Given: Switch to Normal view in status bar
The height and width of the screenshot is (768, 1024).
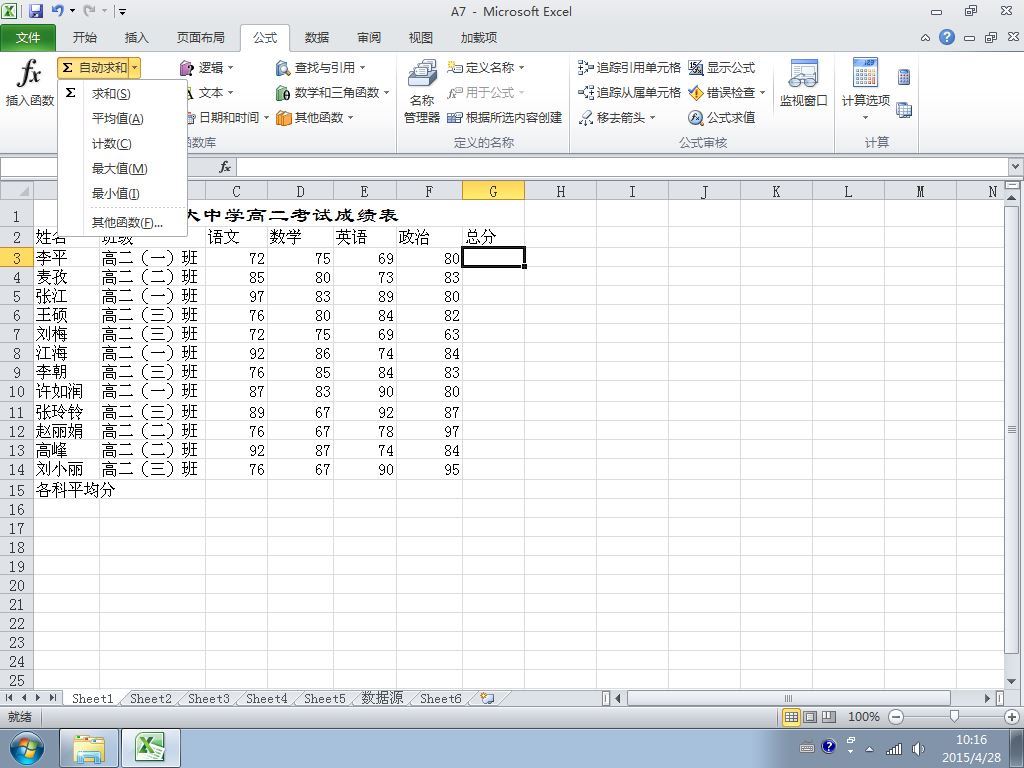Looking at the screenshot, I should coord(791,717).
